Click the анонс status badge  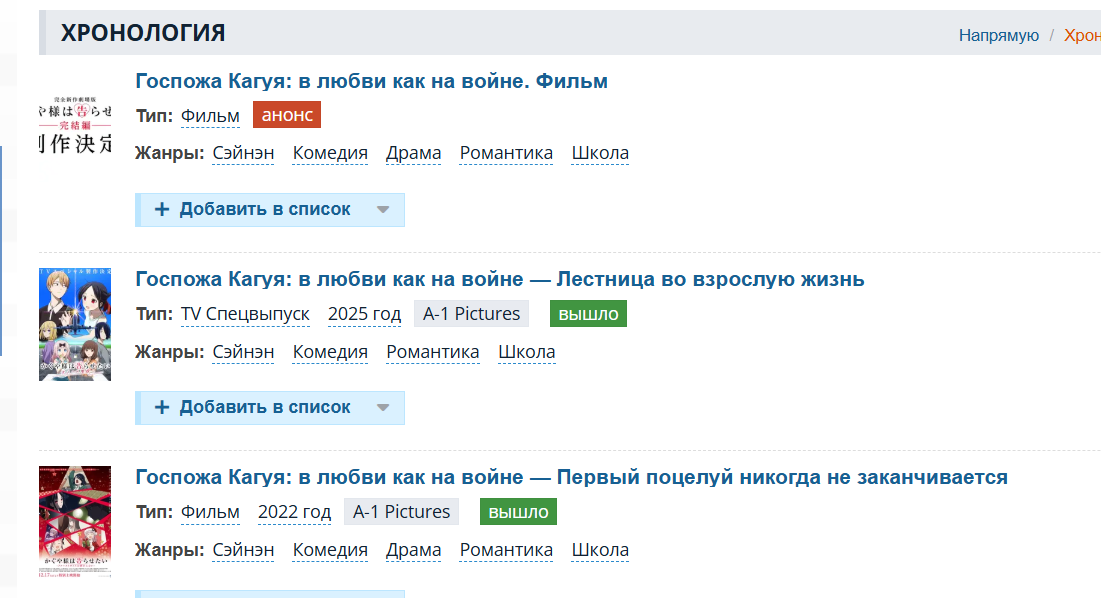286,115
